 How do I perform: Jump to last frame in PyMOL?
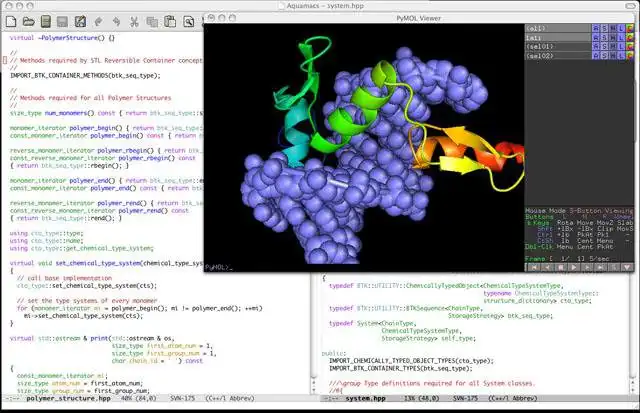pos(601,267)
